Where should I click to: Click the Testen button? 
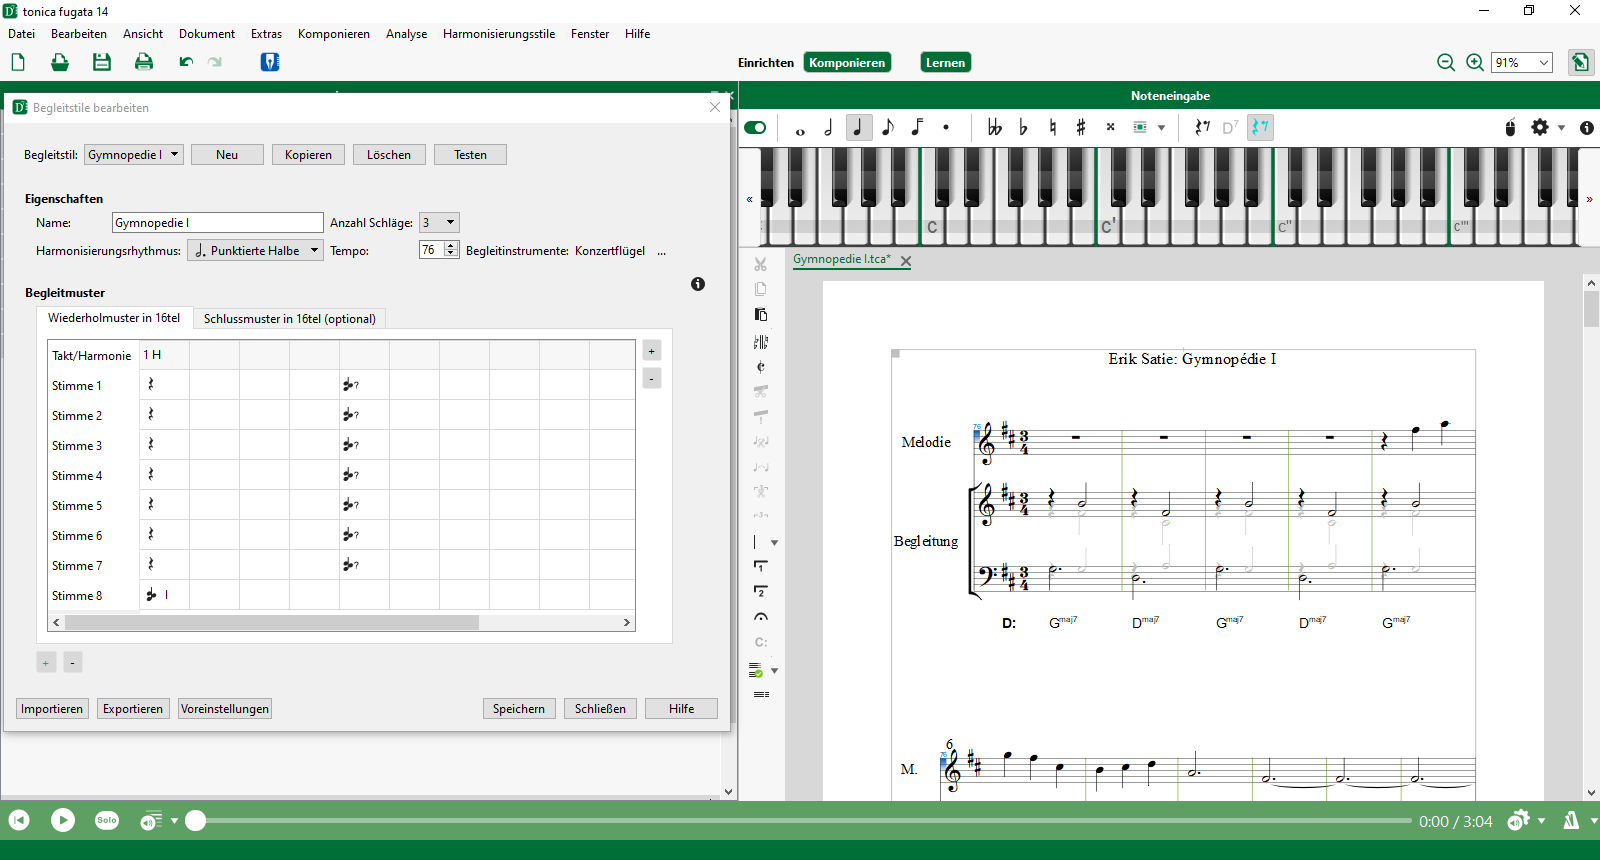tap(470, 155)
